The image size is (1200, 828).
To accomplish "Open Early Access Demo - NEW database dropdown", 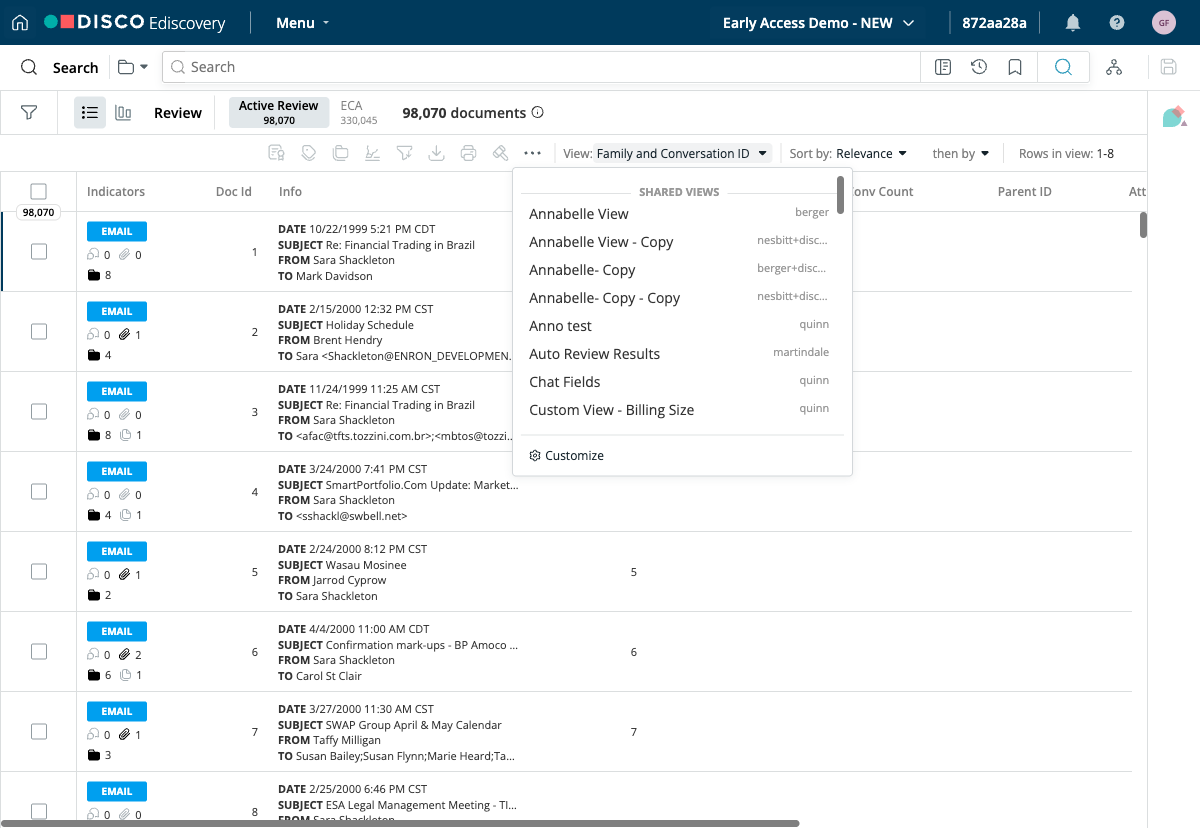I will (x=818, y=23).
